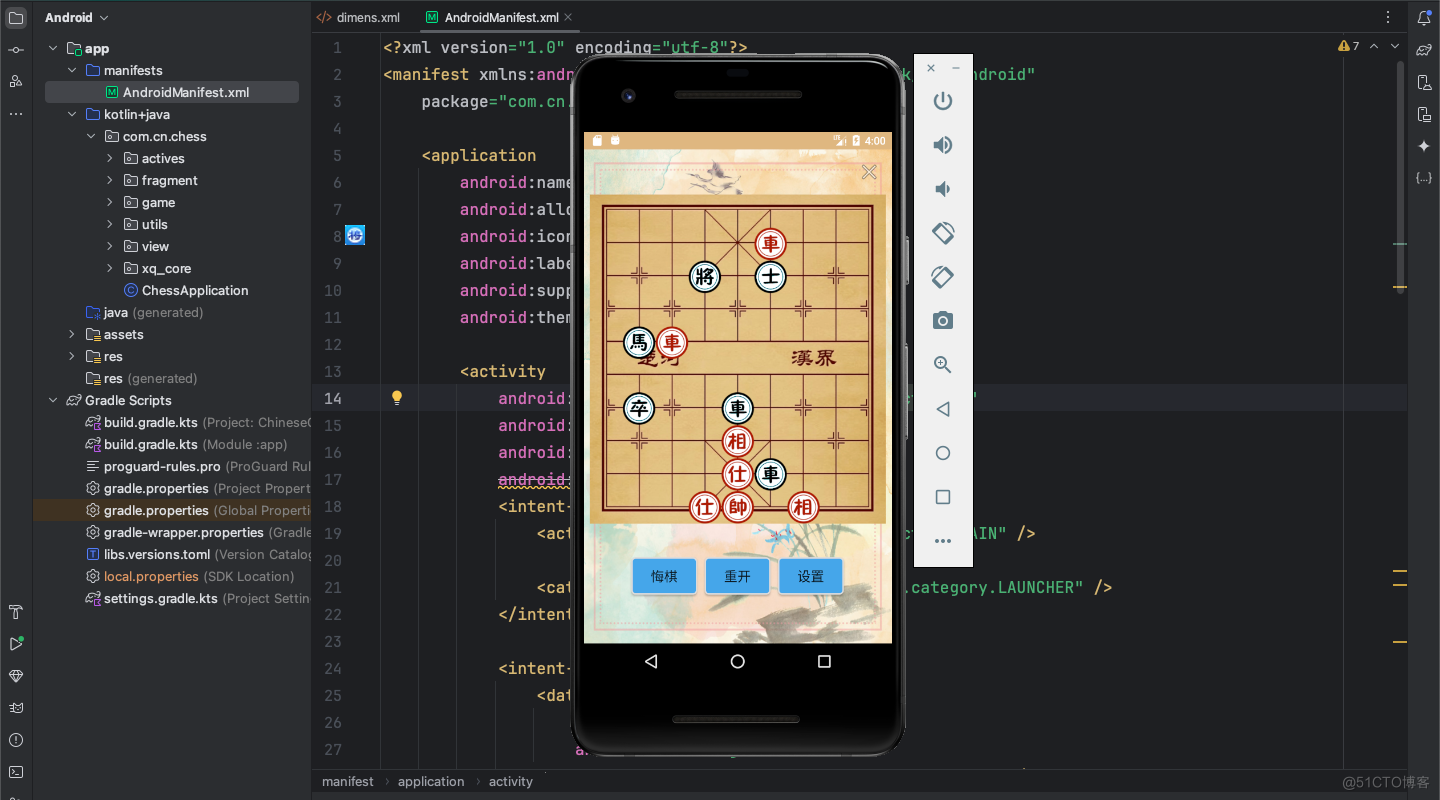Expand the fragment package
The image size is (1440, 800).
click(x=110, y=180)
